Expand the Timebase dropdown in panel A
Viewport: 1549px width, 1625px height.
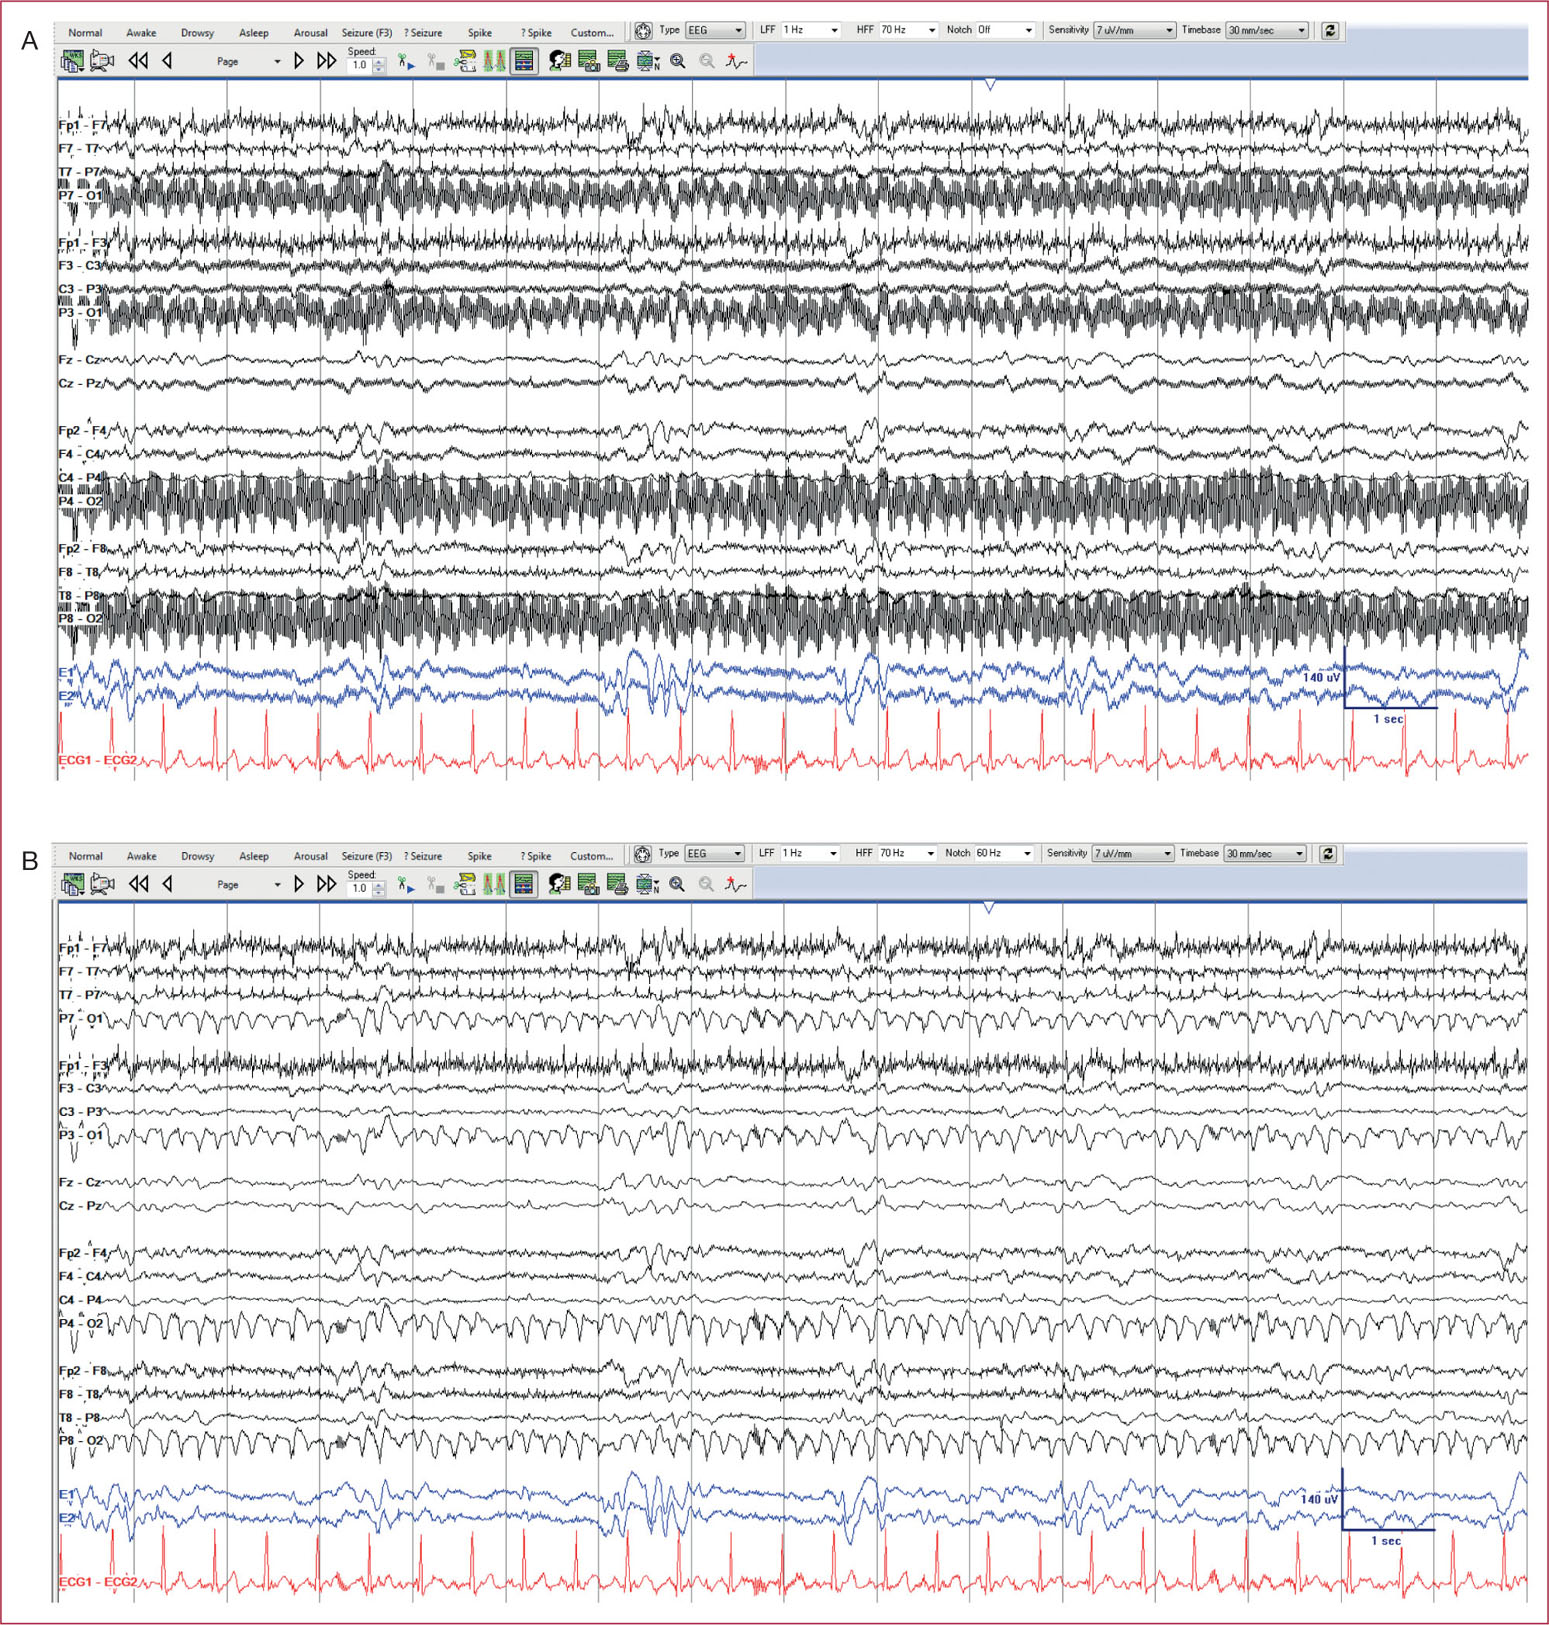1267,30
